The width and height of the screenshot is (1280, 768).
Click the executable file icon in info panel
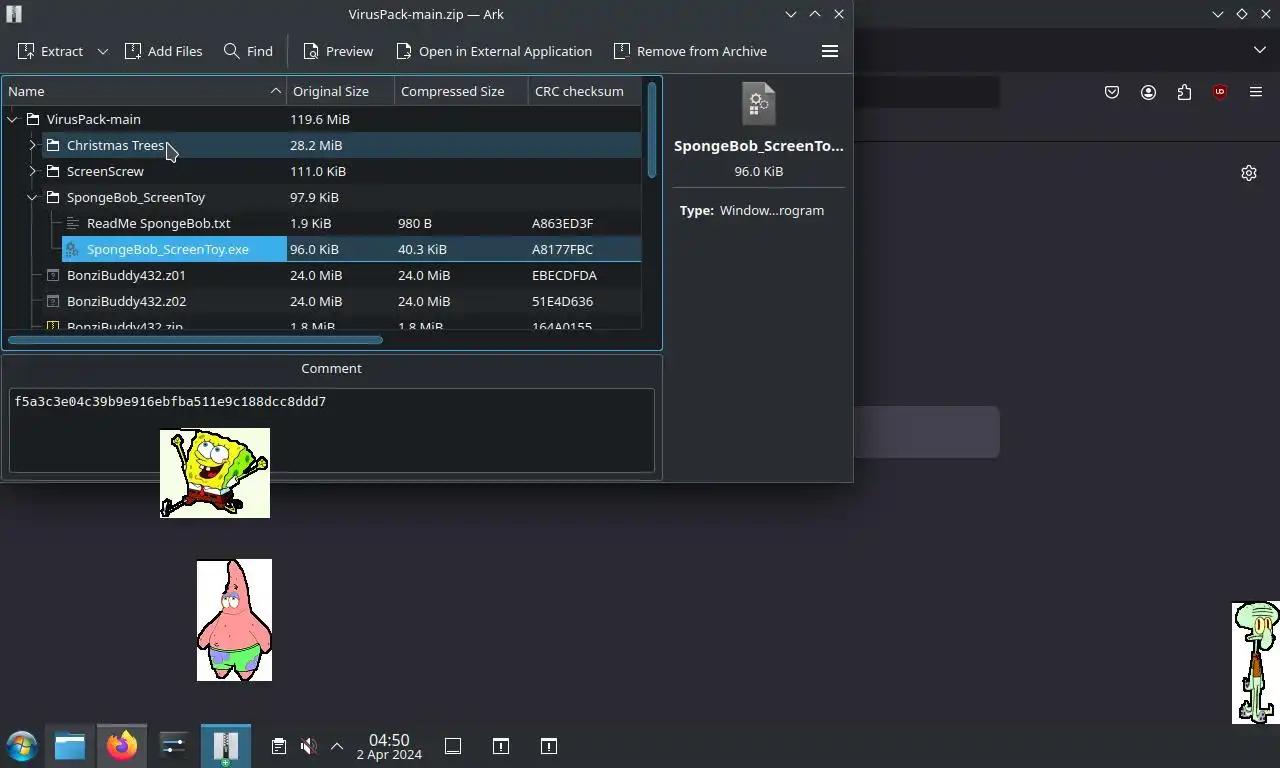[x=759, y=103]
